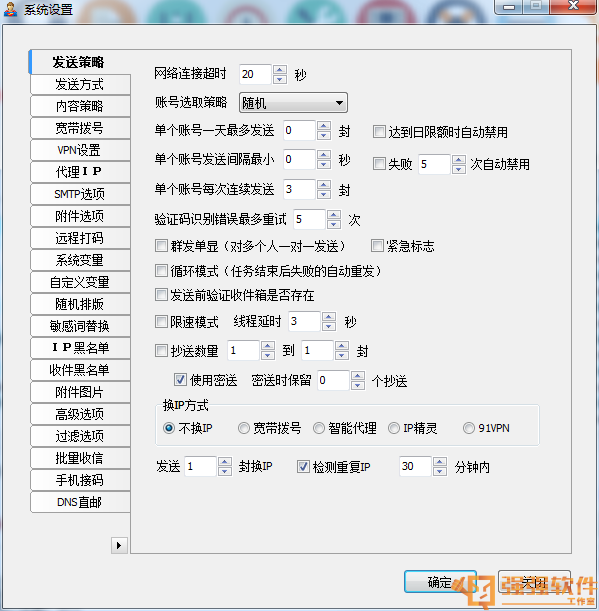Image resolution: width=599 pixels, height=611 pixels.
Task: Decrease daily send limit spinner arrow
Action: (324, 135)
